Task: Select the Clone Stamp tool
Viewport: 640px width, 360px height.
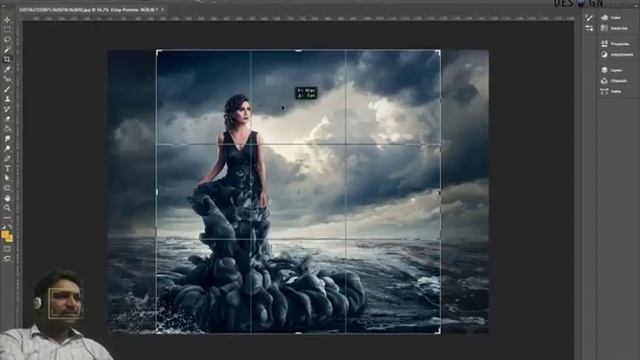Action: point(7,99)
